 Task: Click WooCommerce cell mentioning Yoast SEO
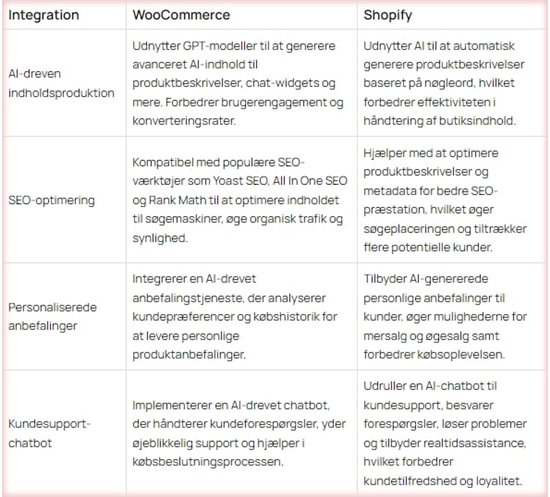[x=240, y=200]
